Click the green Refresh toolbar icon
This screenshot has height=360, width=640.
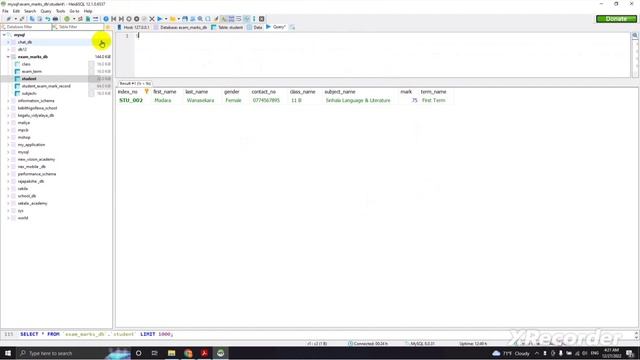67,19
